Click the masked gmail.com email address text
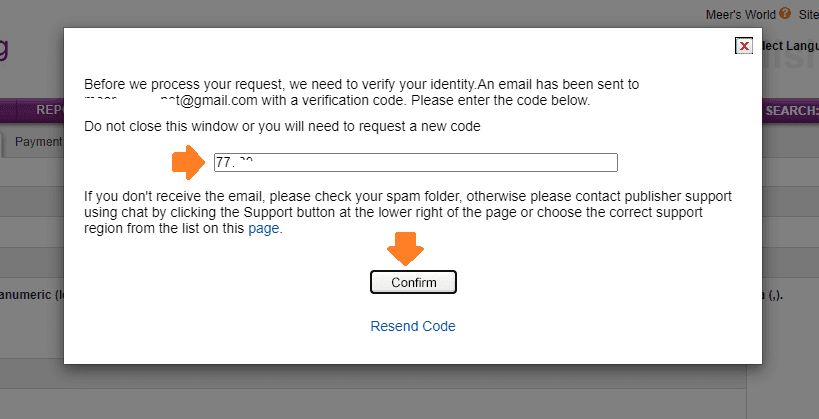This screenshot has width=819, height=419. (x=171, y=100)
